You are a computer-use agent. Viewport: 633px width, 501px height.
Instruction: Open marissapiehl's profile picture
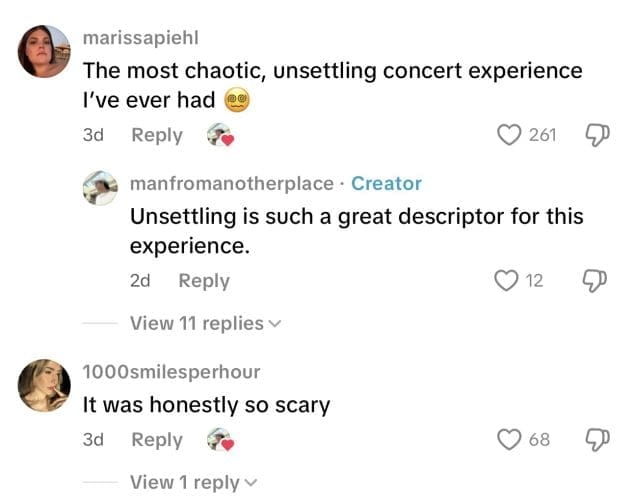44,51
